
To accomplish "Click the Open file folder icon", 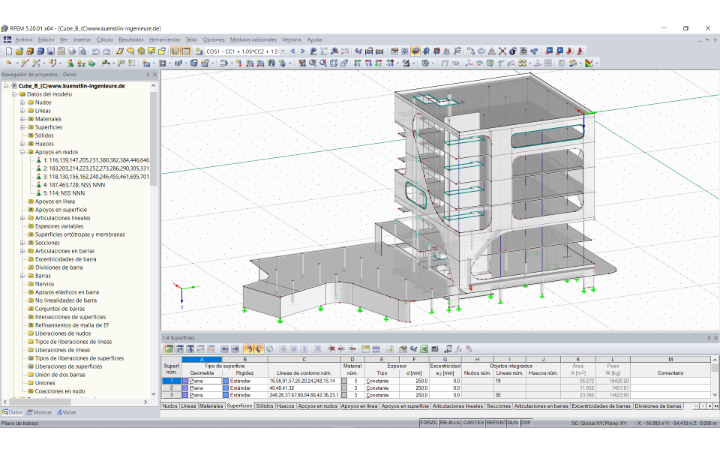I will (x=19, y=51).
